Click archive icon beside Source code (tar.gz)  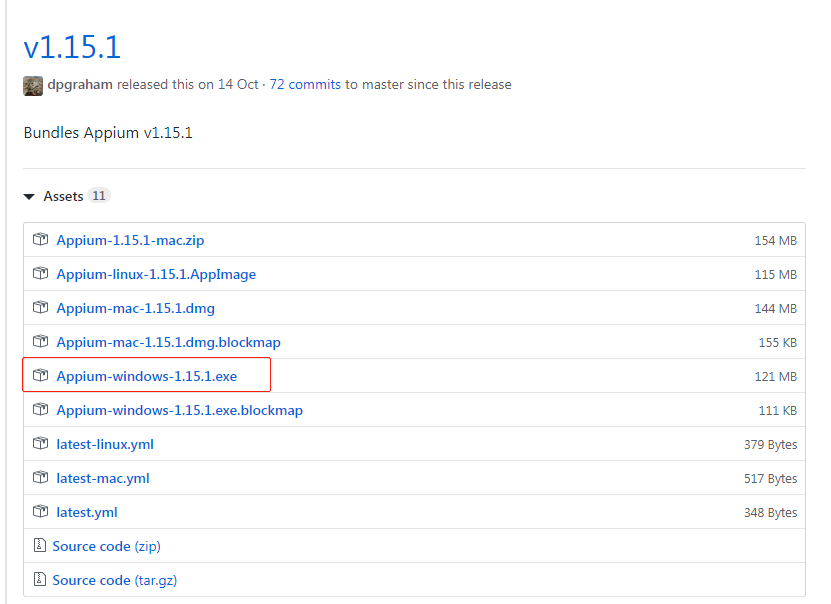(40, 579)
